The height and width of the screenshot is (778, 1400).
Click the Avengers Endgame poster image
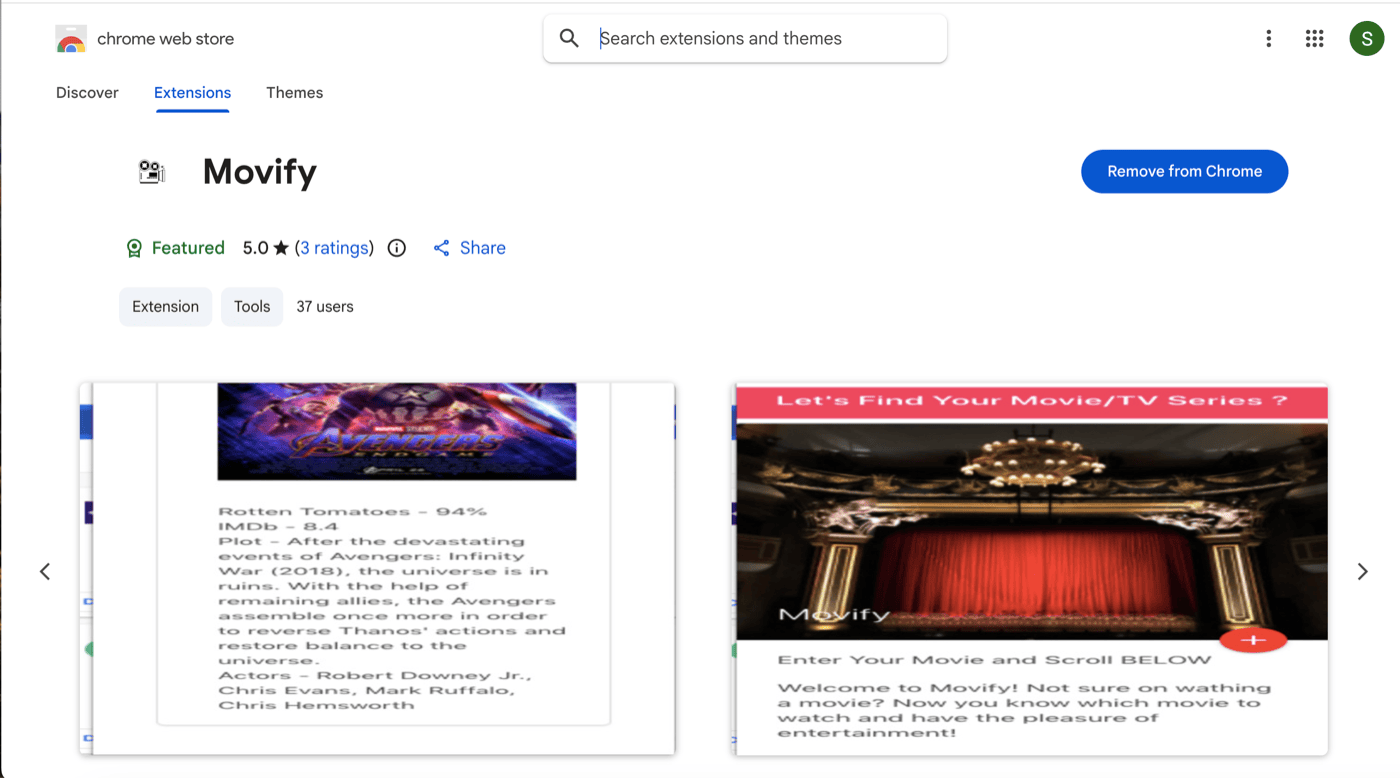[x=397, y=431]
